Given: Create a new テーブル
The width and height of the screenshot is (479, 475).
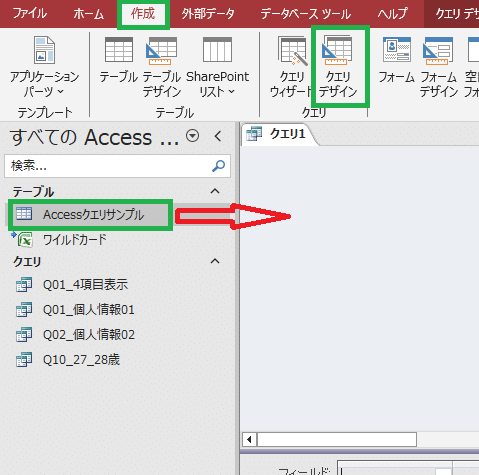Looking at the screenshot, I should tap(119, 60).
